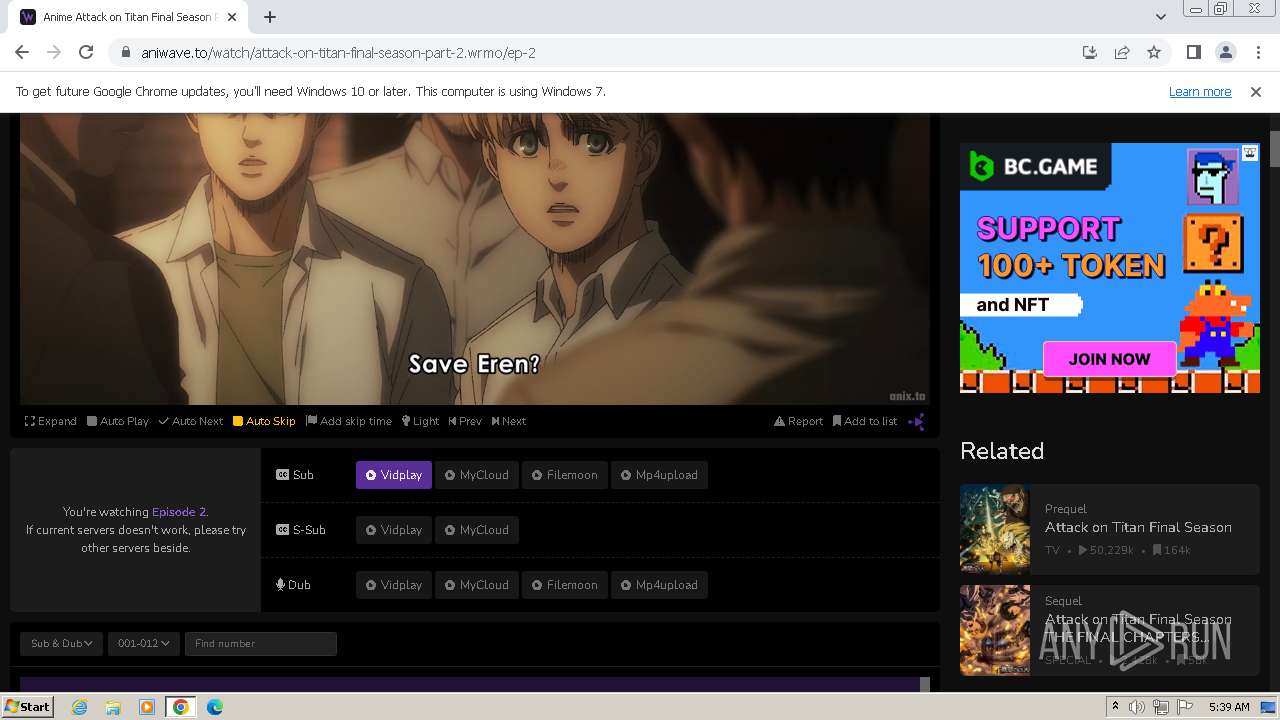Select the Dub MyCloud server
This screenshot has width=1280, height=720.
tap(477, 585)
